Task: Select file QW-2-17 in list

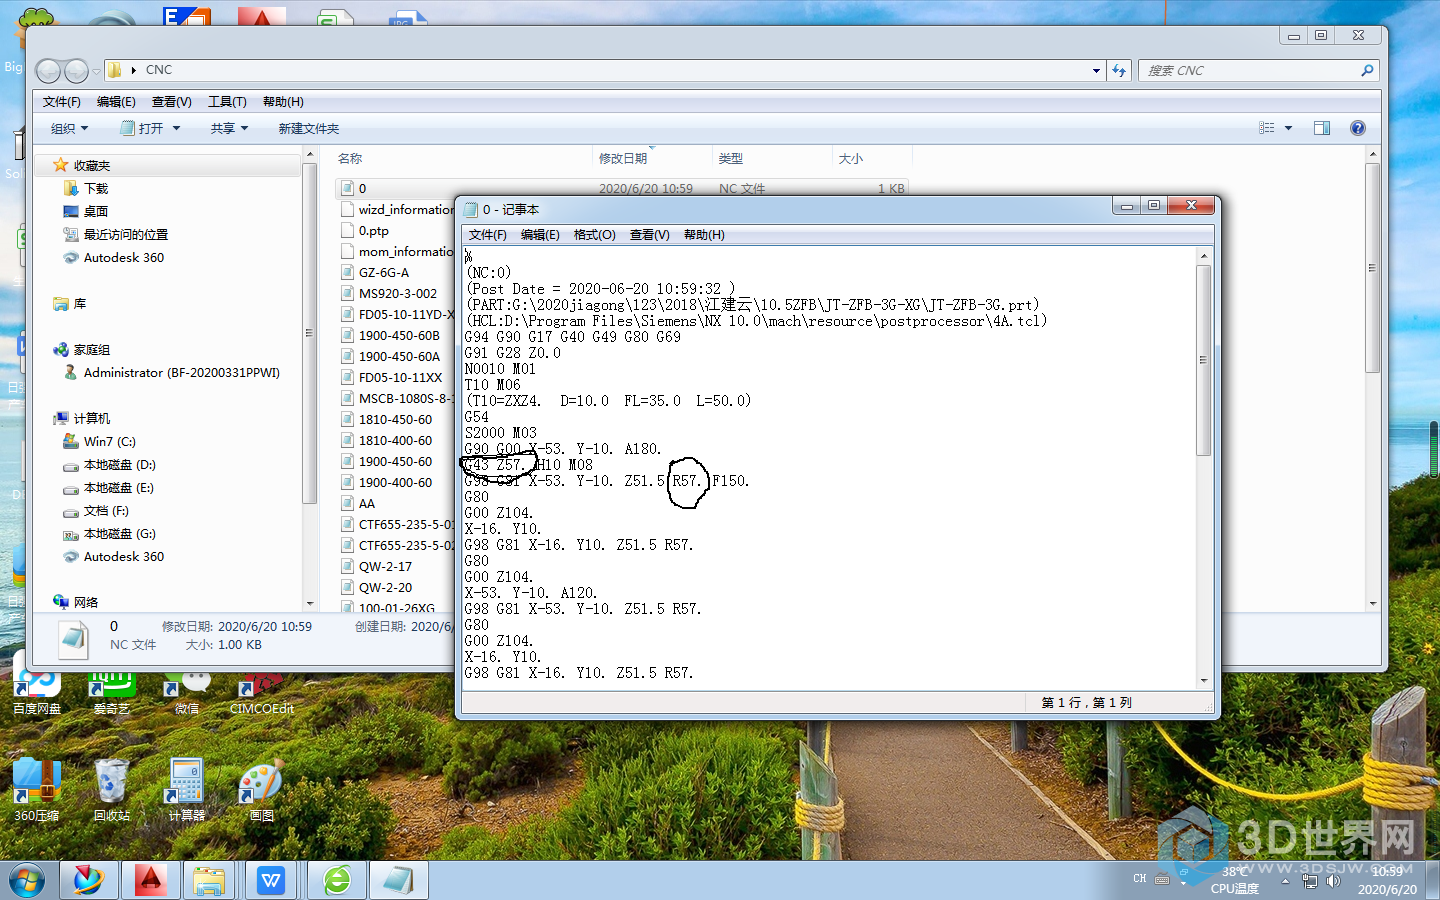Action: (x=385, y=566)
